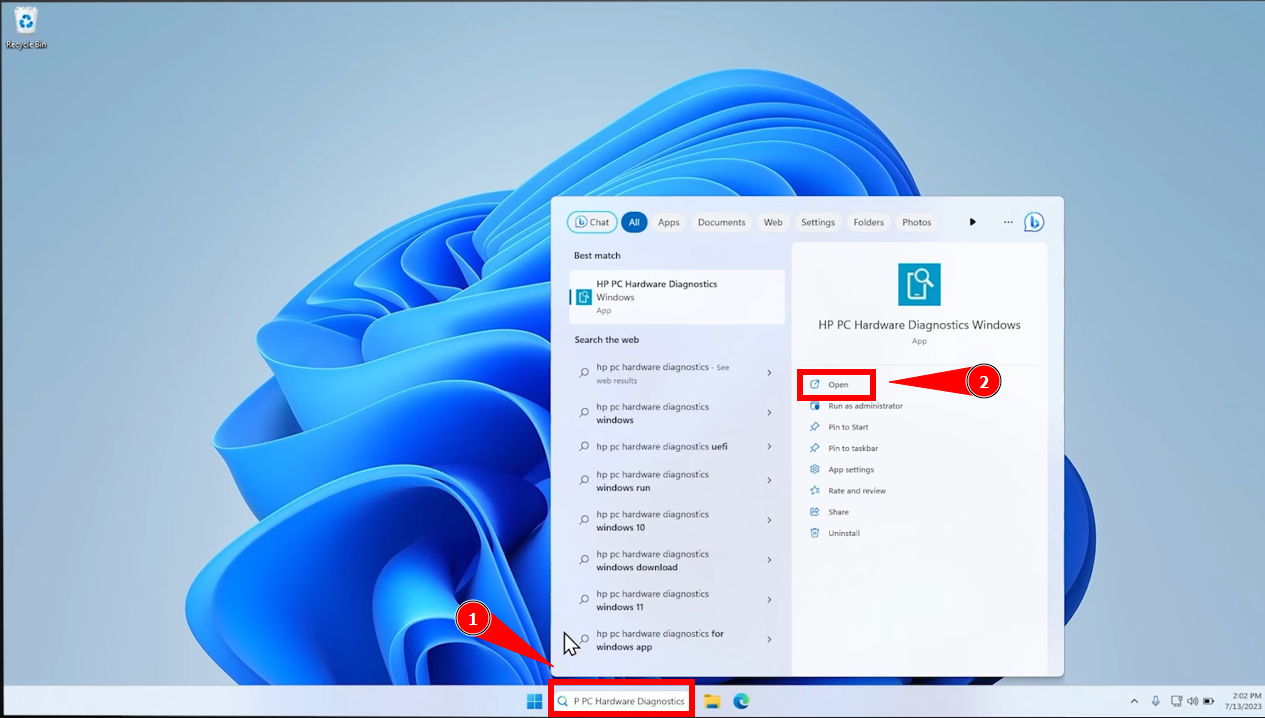Expand hidden icons in the system tray
The height and width of the screenshot is (718, 1265).
coord(1135,701)
